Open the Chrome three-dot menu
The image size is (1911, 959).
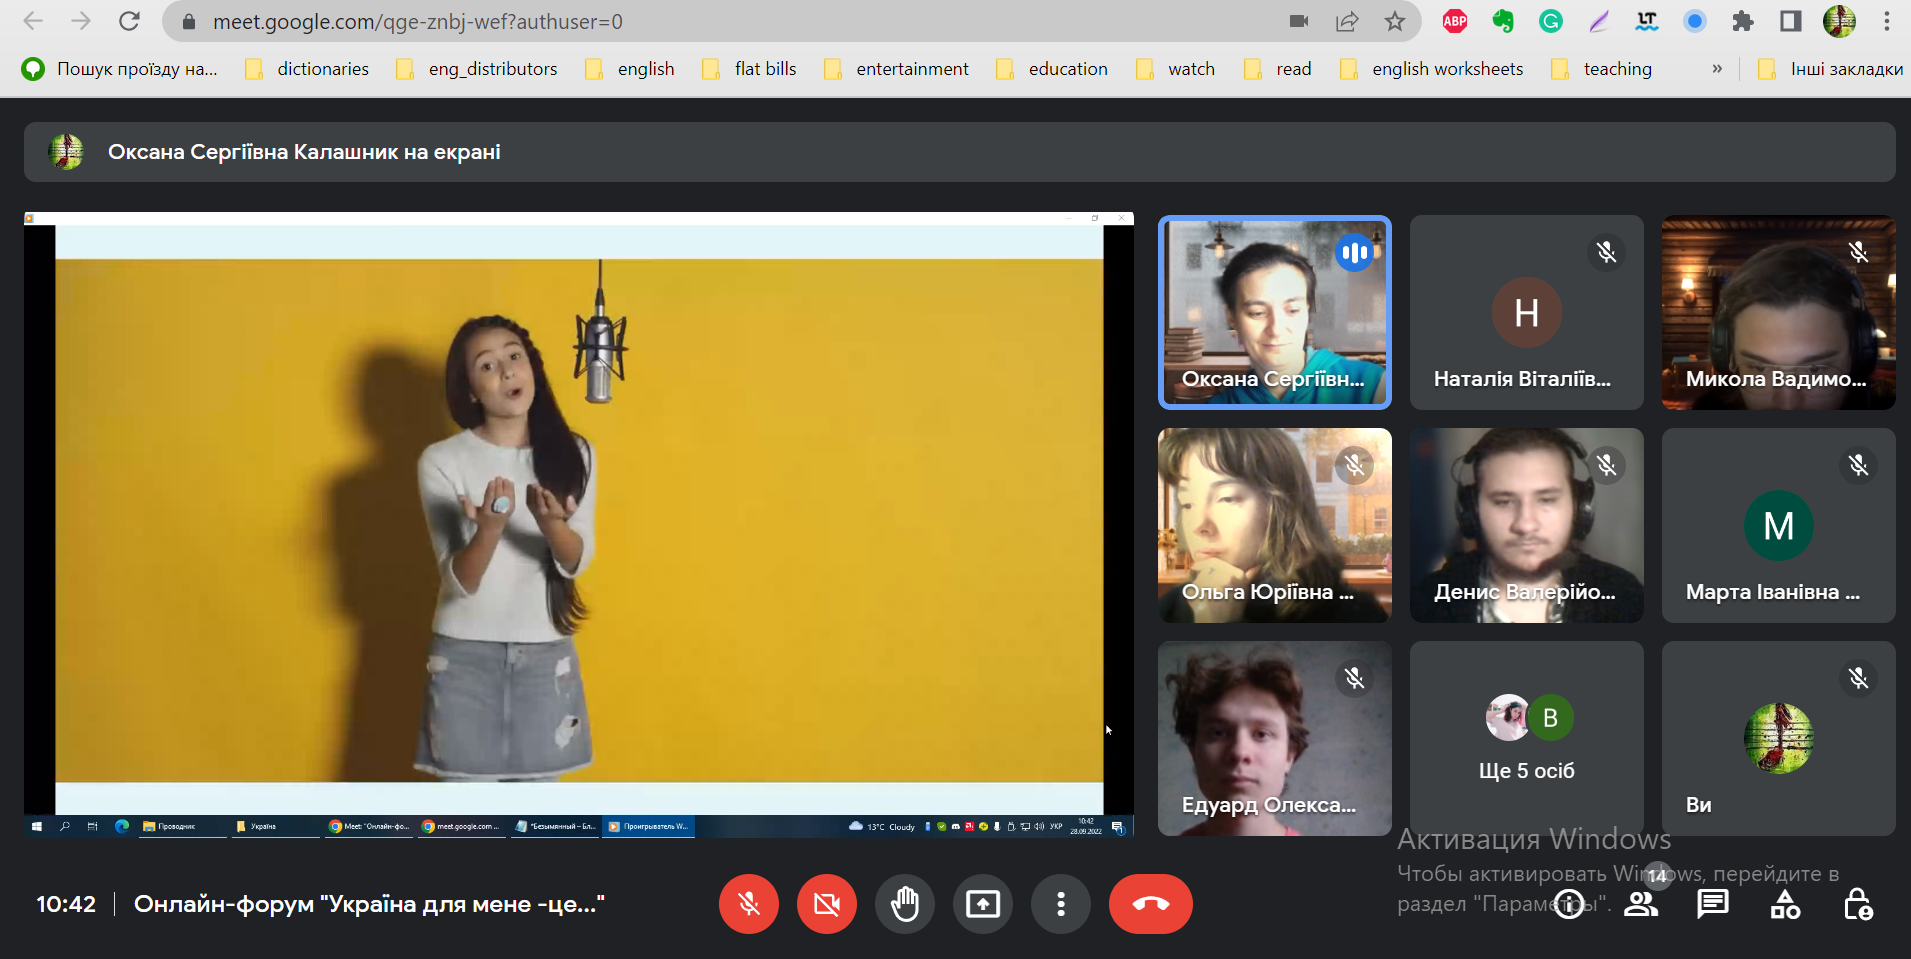(1887, 21)
